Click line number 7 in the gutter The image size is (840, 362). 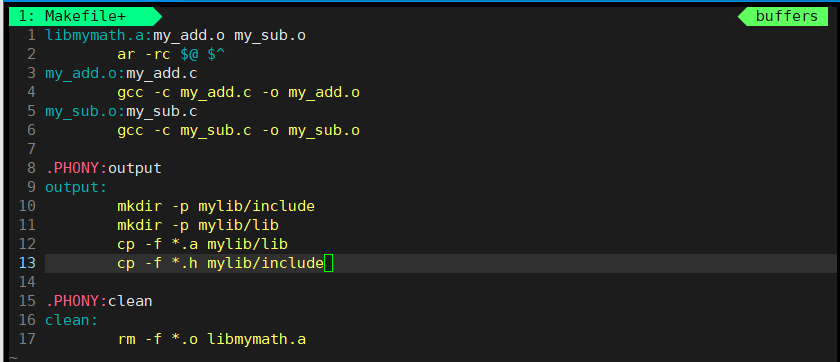coord(31,149)
